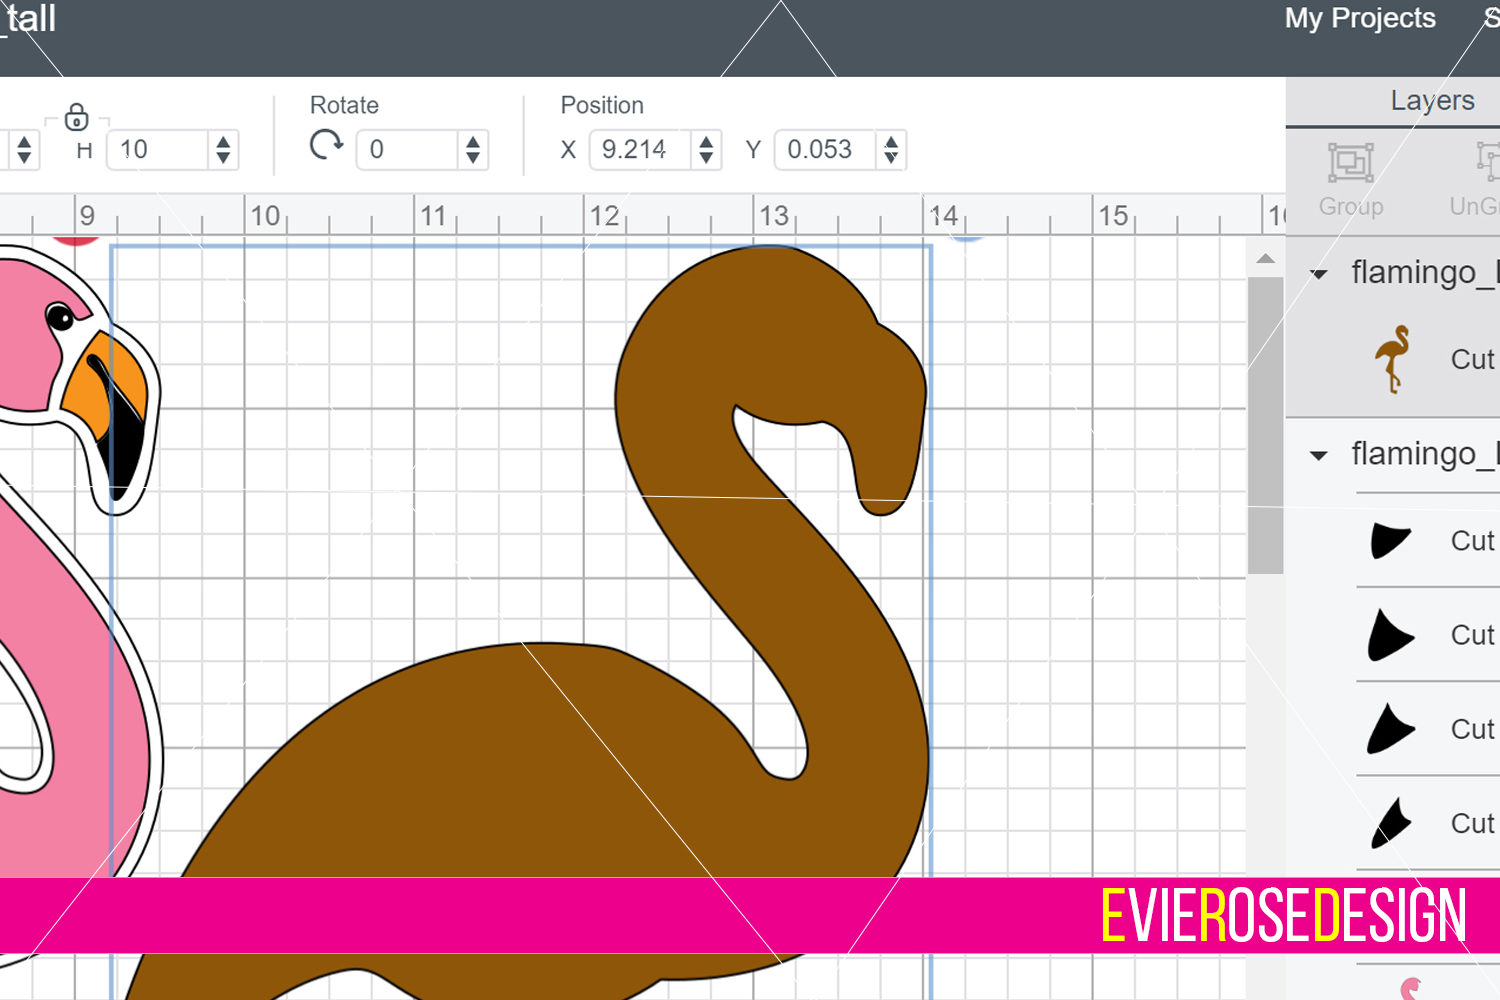Click the smallest black beak layer thumbnail
The image size is (1500, 1000).
[x=1390, y=822]
